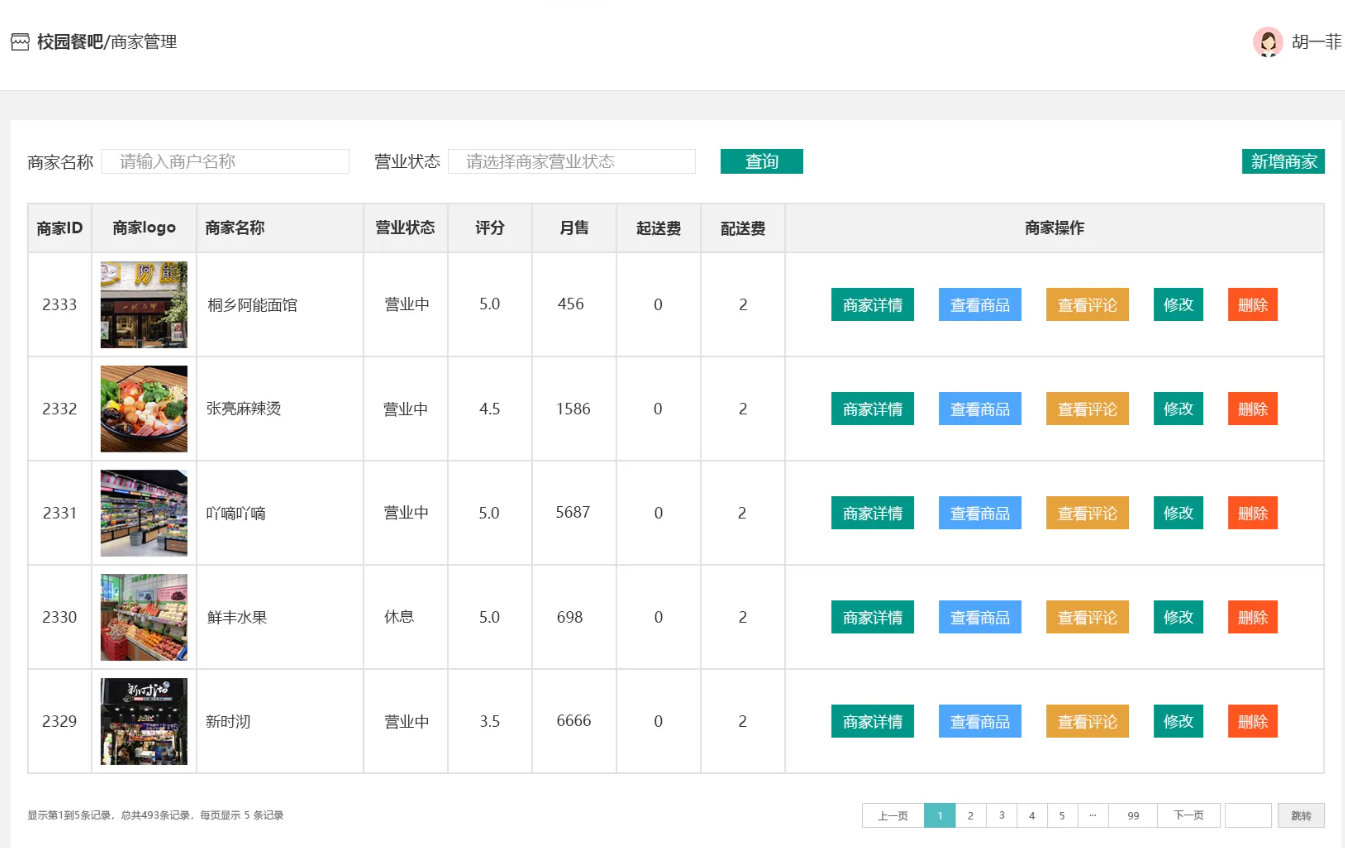Open logo thumbnail of 新时沏
The width and height of the screenshot is (1345, 848).
[x=144, y=721]
